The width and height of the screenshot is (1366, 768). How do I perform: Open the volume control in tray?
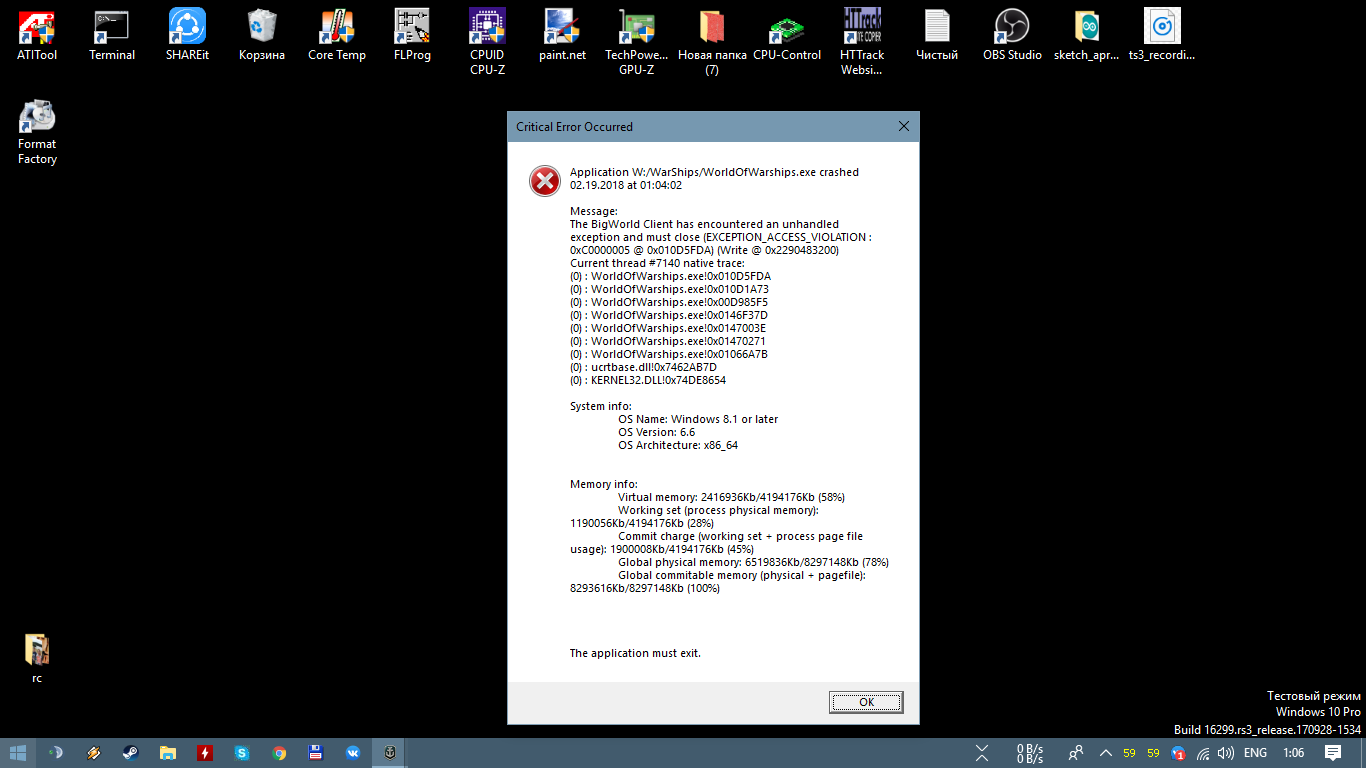click(x=1226, y=753)
